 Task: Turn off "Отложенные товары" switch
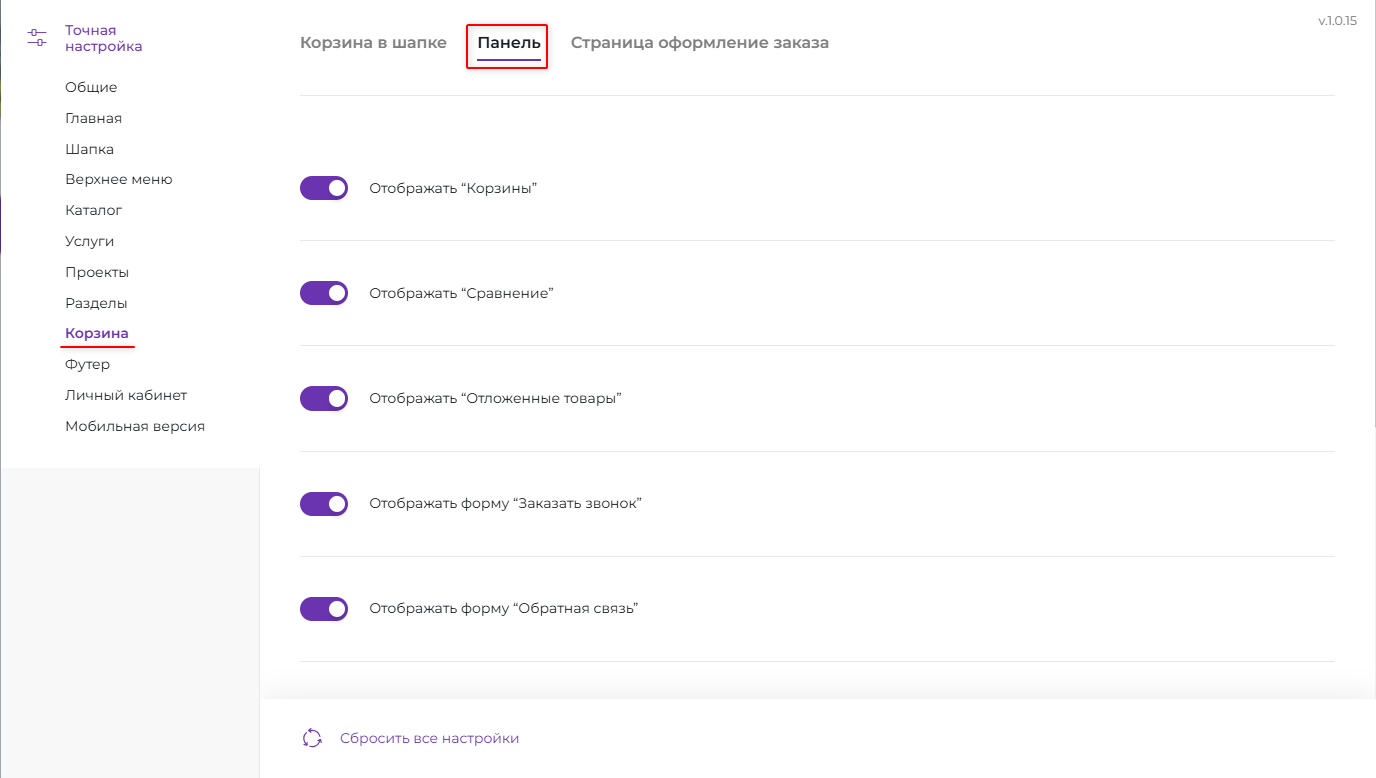point(324,398)
